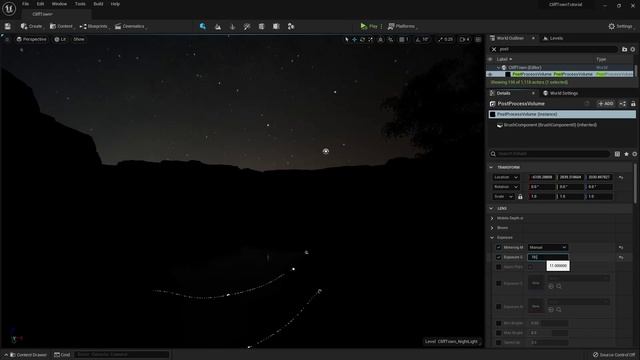
Task: Reset Location to default arrow
Action: pos(621,178)
